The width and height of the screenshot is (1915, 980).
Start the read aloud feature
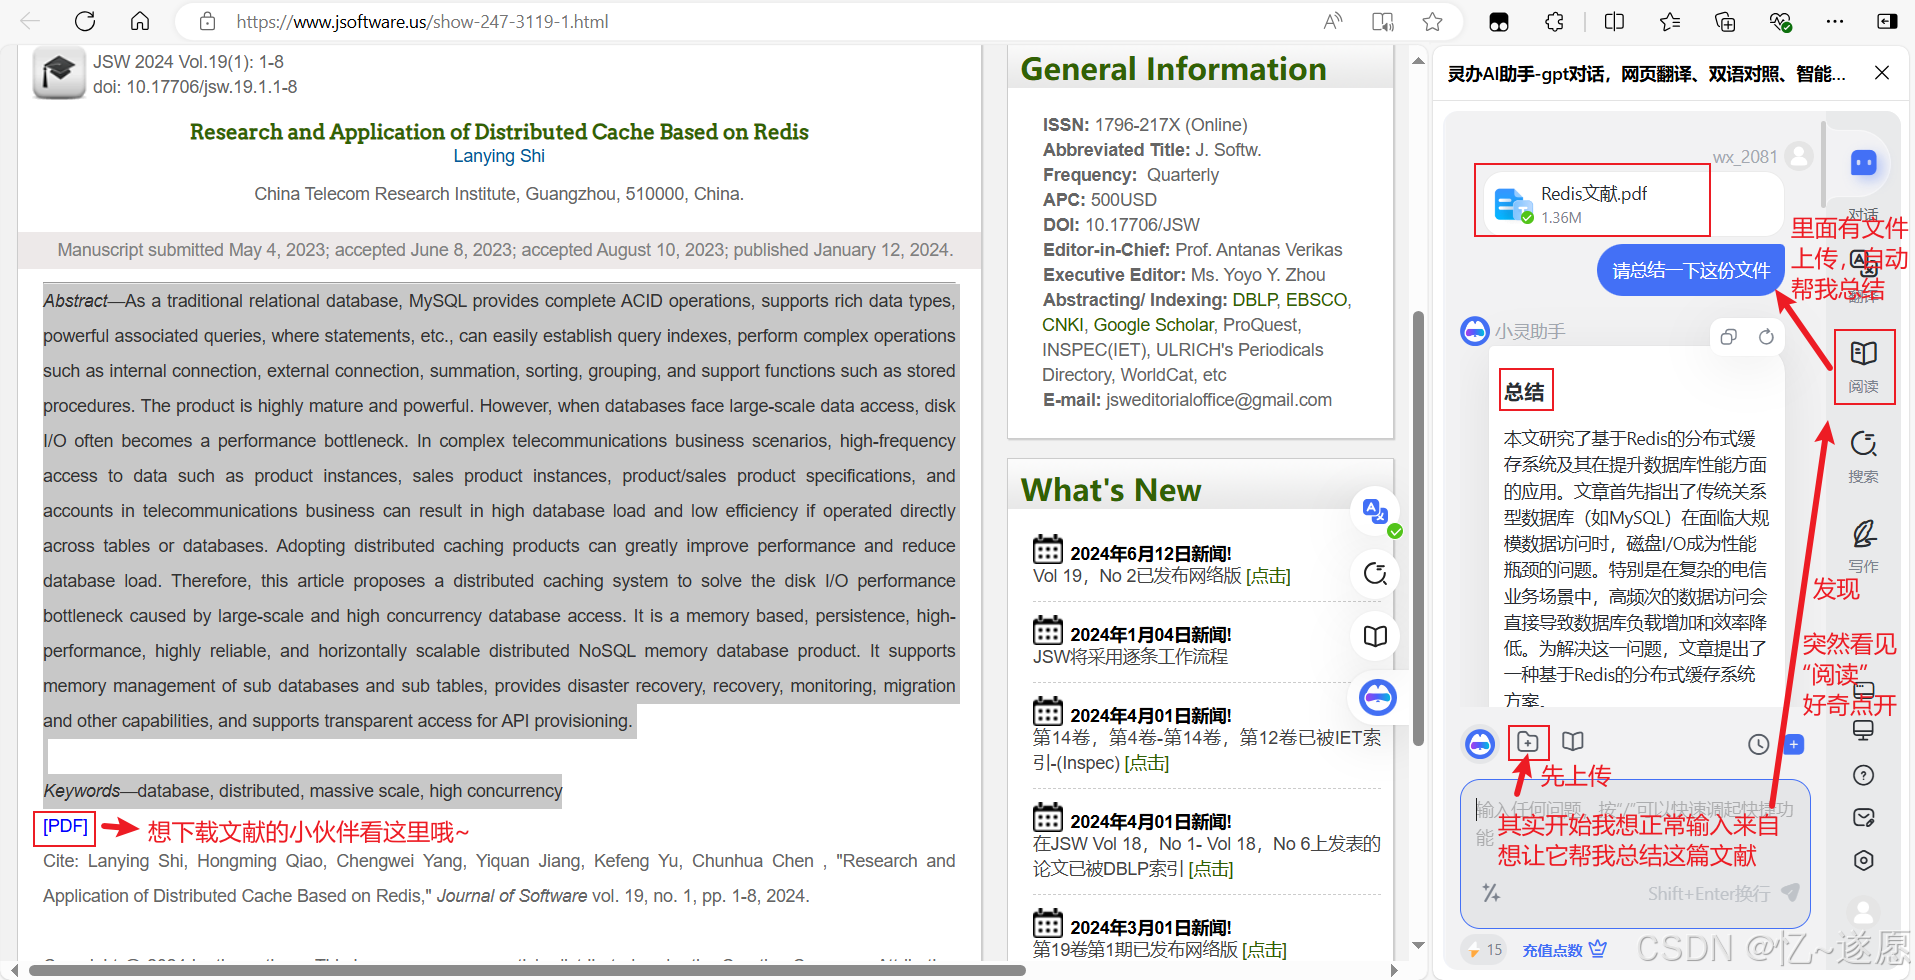tap(1332, 21)
